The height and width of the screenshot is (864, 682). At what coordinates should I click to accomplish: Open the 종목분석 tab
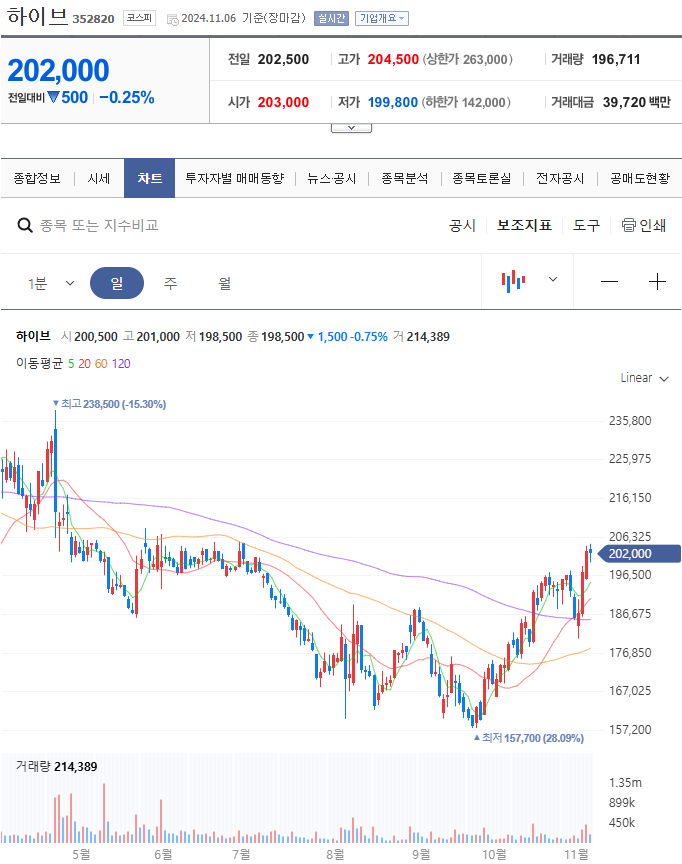click(x=404, y=178)
